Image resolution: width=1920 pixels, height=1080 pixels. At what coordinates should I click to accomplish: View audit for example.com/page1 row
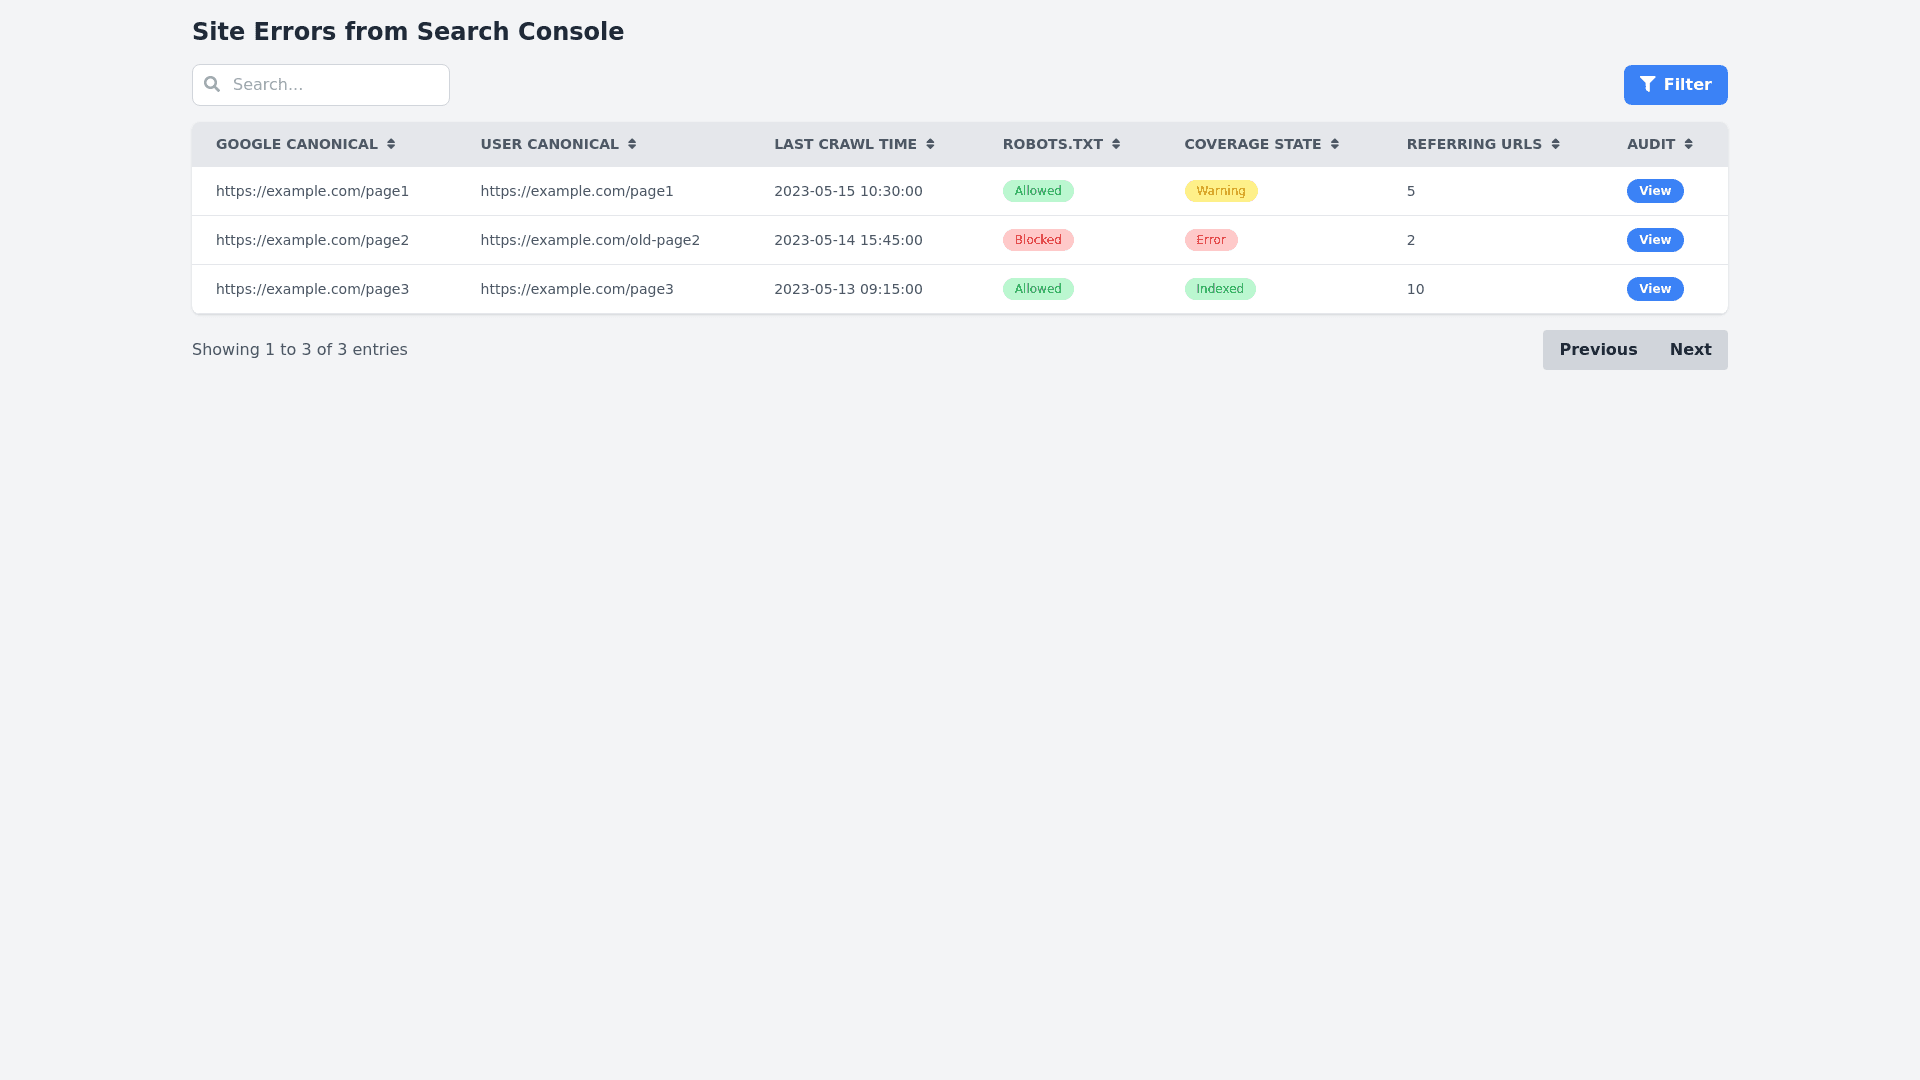pos(1655,191)
